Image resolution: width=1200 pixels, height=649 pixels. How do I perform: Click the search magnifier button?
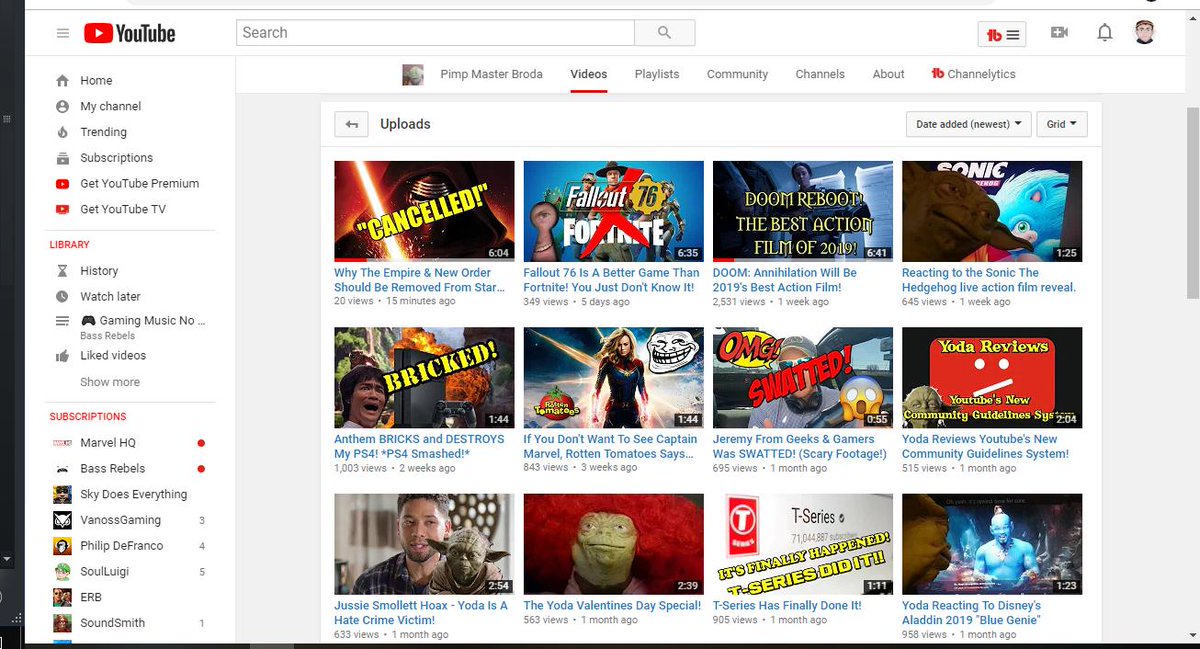click(x=665, y=33)
